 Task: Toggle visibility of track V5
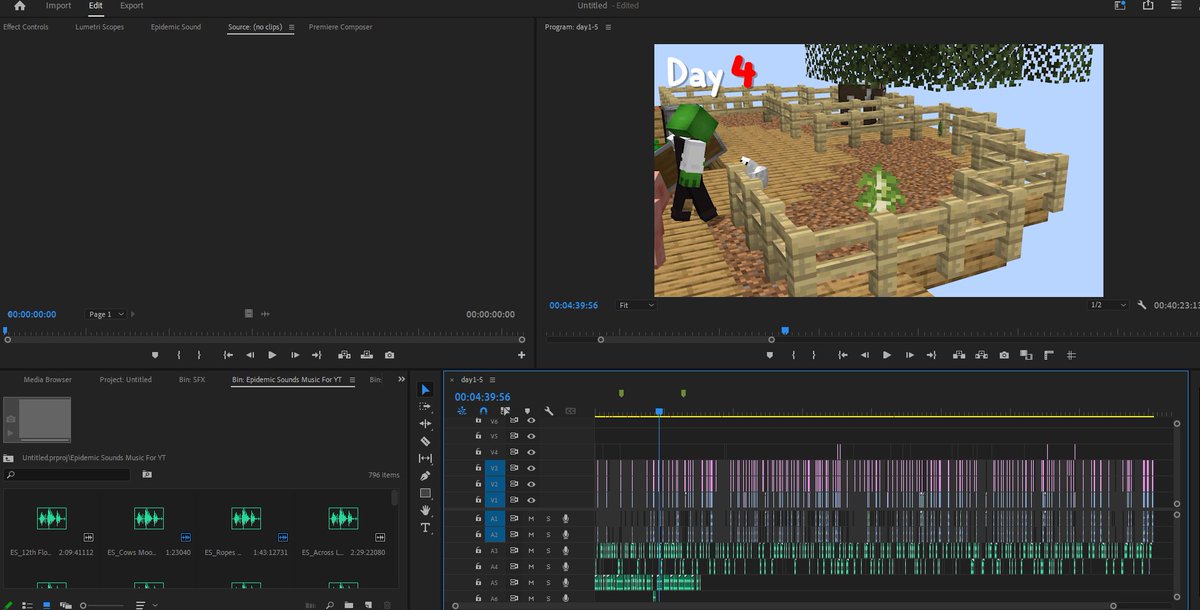531,436
